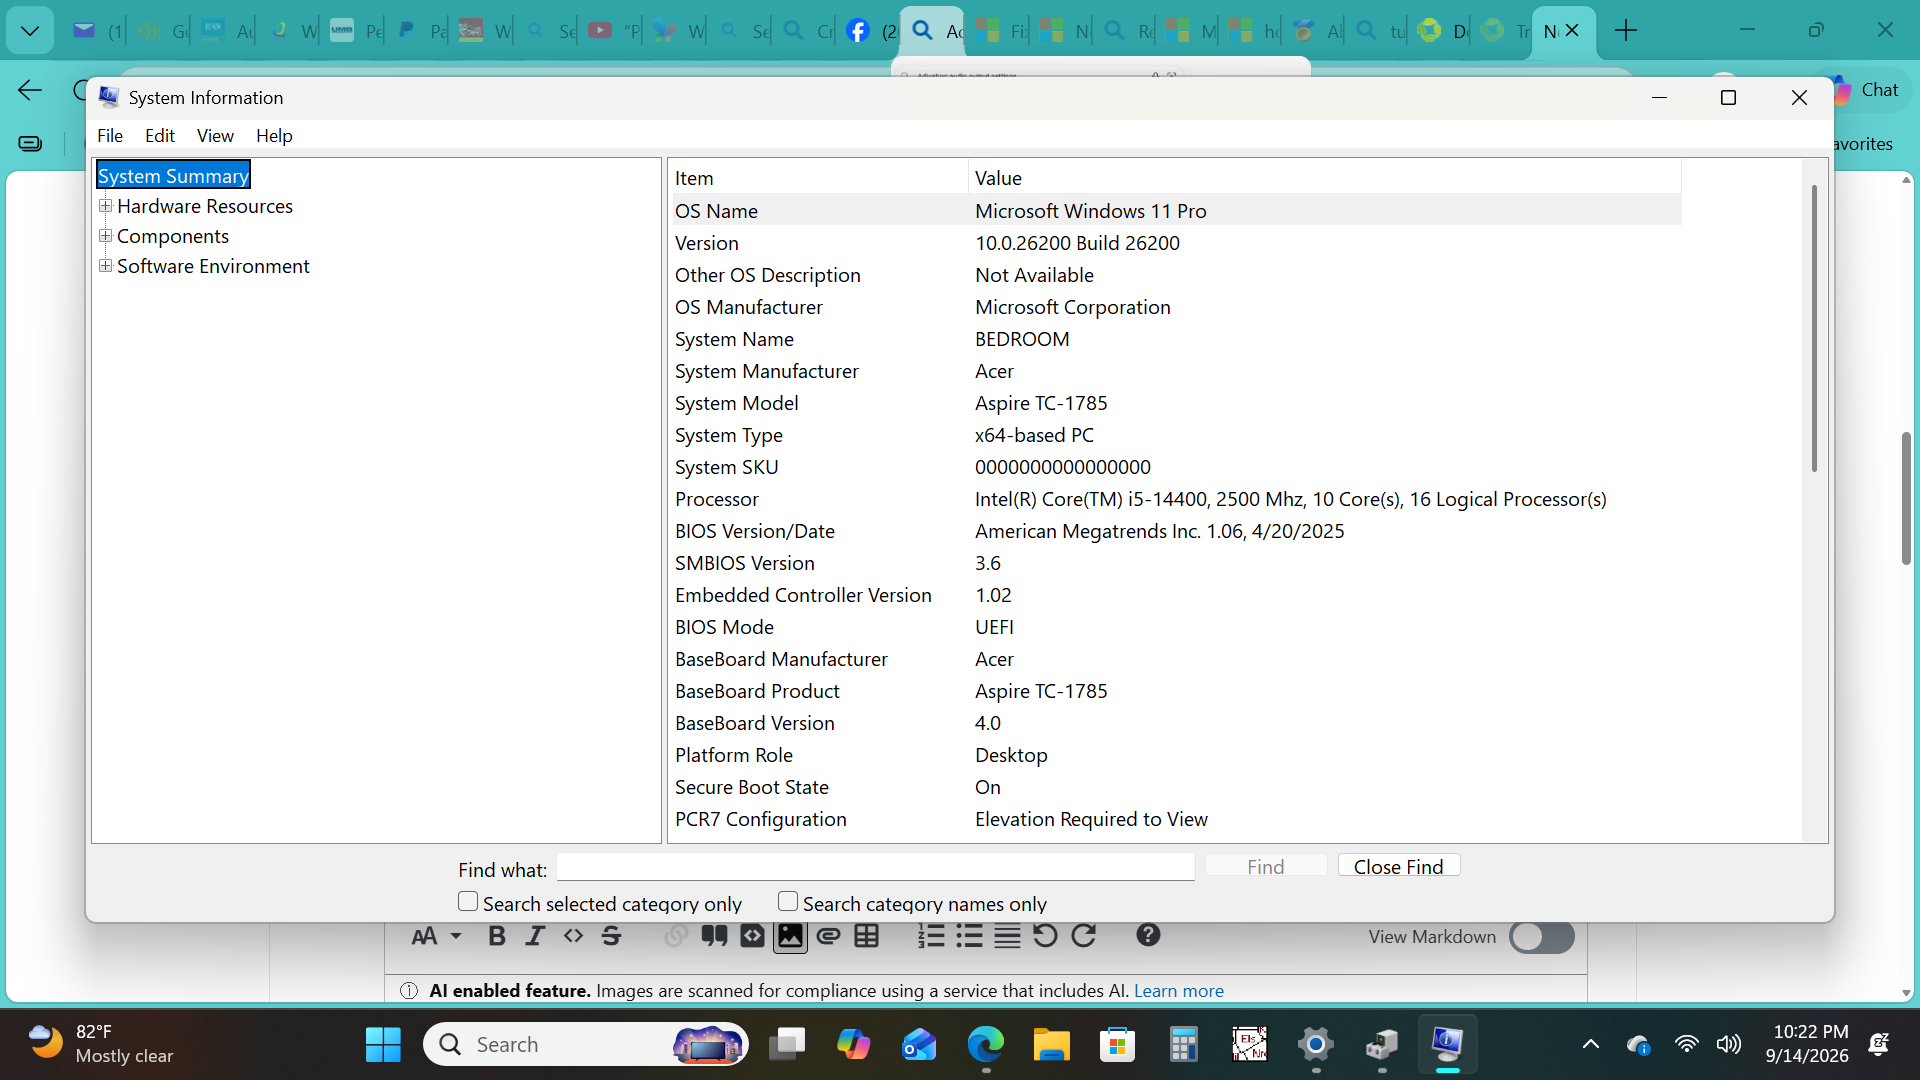The height and width of the screenshot is (1080, 1920).
Task: Check 'Search category names only'
Action: 788,902
